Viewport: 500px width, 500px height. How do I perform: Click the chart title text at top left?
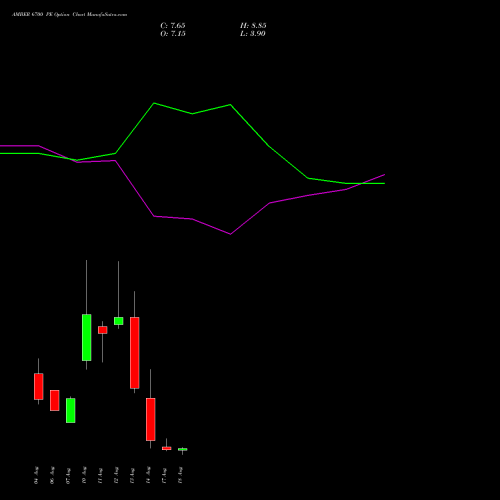pos(69,15)
